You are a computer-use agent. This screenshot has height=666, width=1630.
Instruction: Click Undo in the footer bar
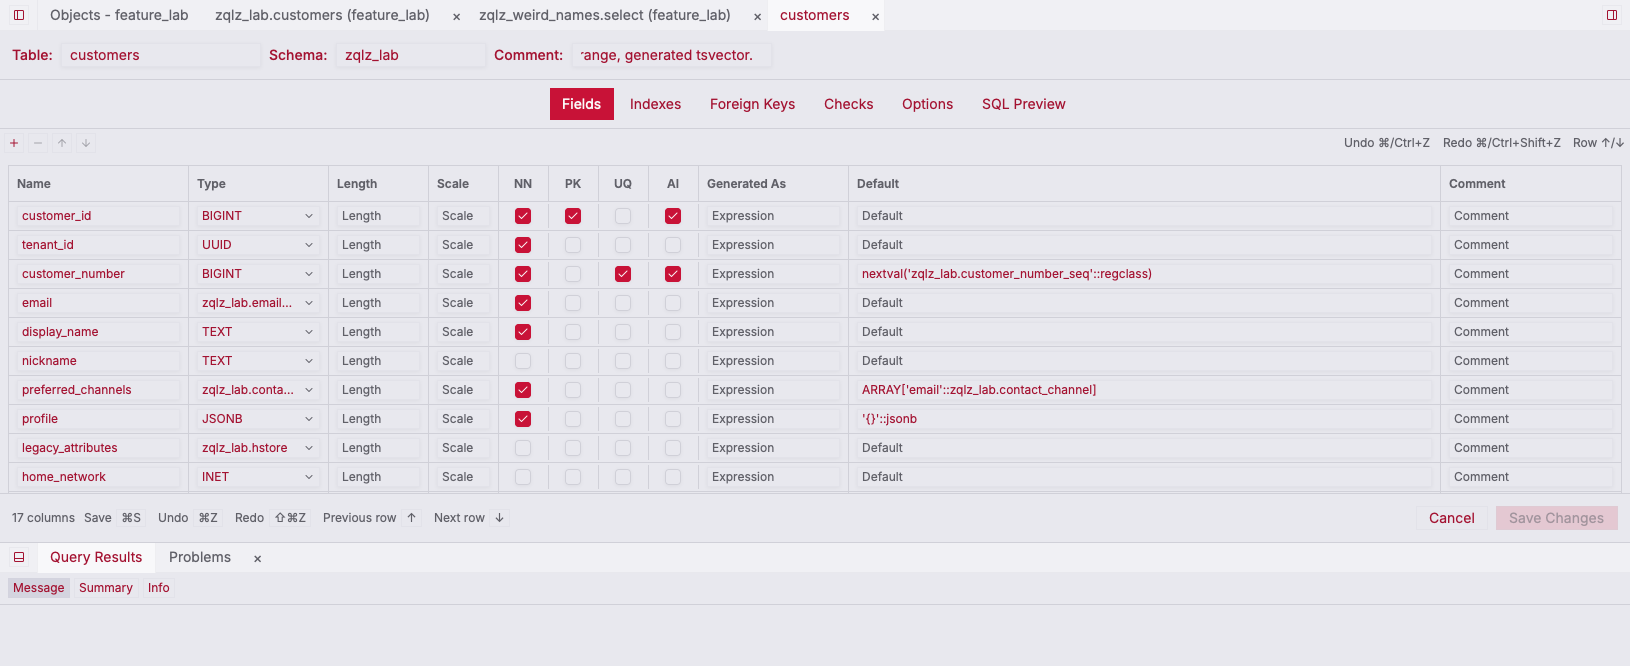(x=173, y=518)
